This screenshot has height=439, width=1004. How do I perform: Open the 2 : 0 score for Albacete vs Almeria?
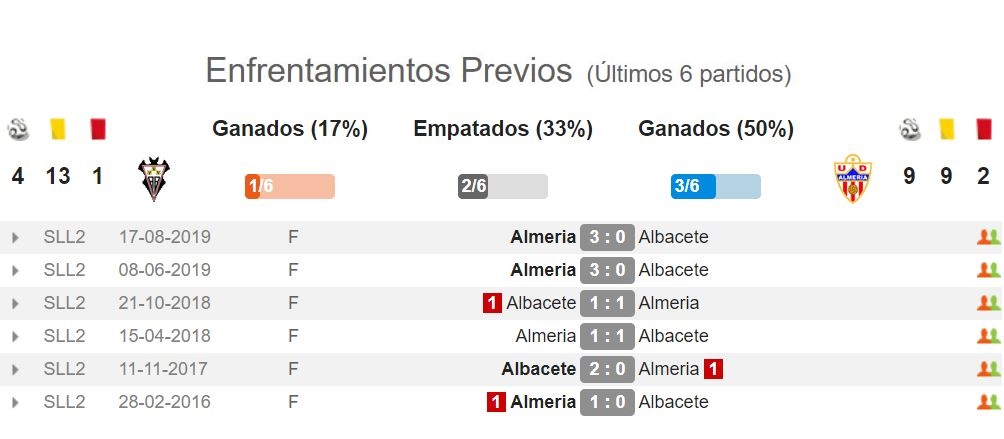(607, 369)
